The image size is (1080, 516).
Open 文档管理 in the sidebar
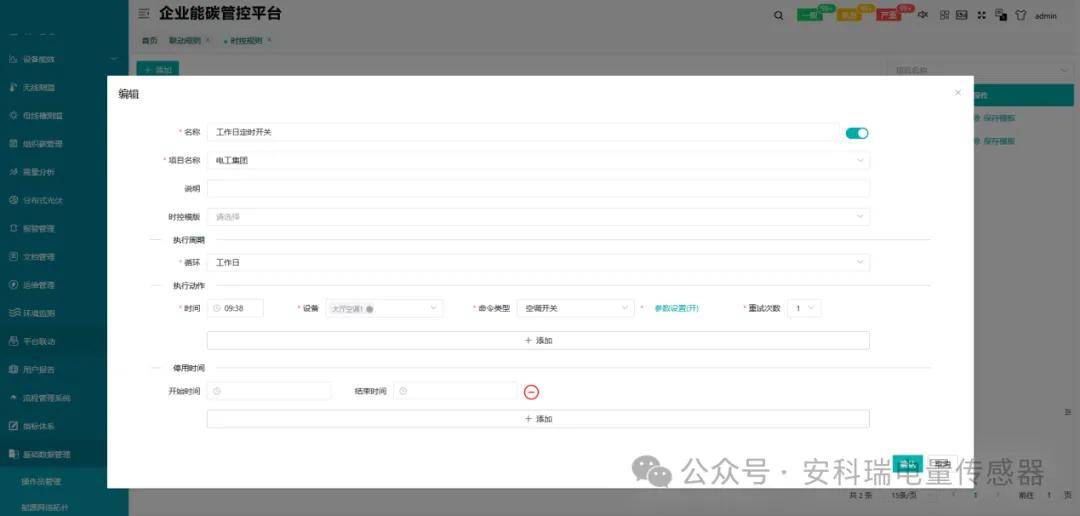pyautogui.click(x=39, y=257)
